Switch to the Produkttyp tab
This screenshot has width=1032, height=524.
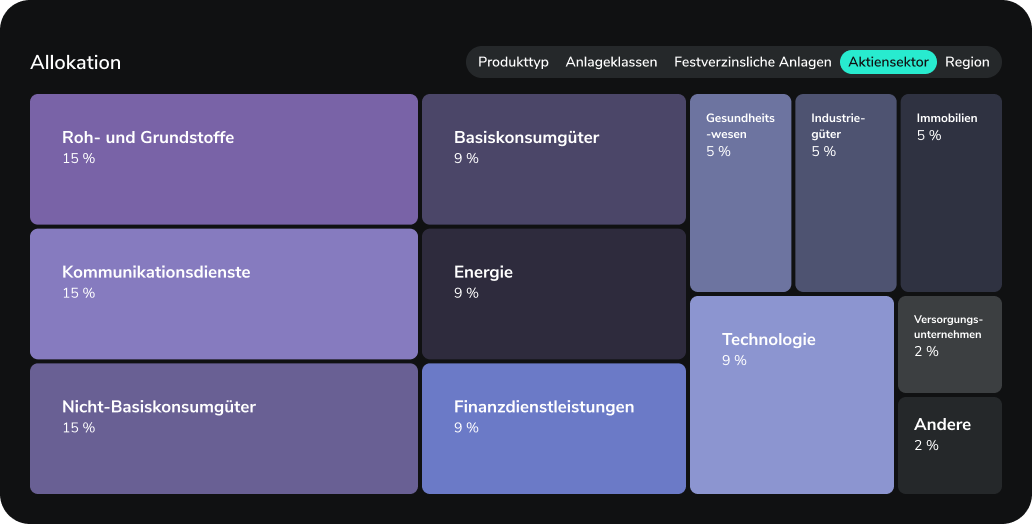coord(513,62)
